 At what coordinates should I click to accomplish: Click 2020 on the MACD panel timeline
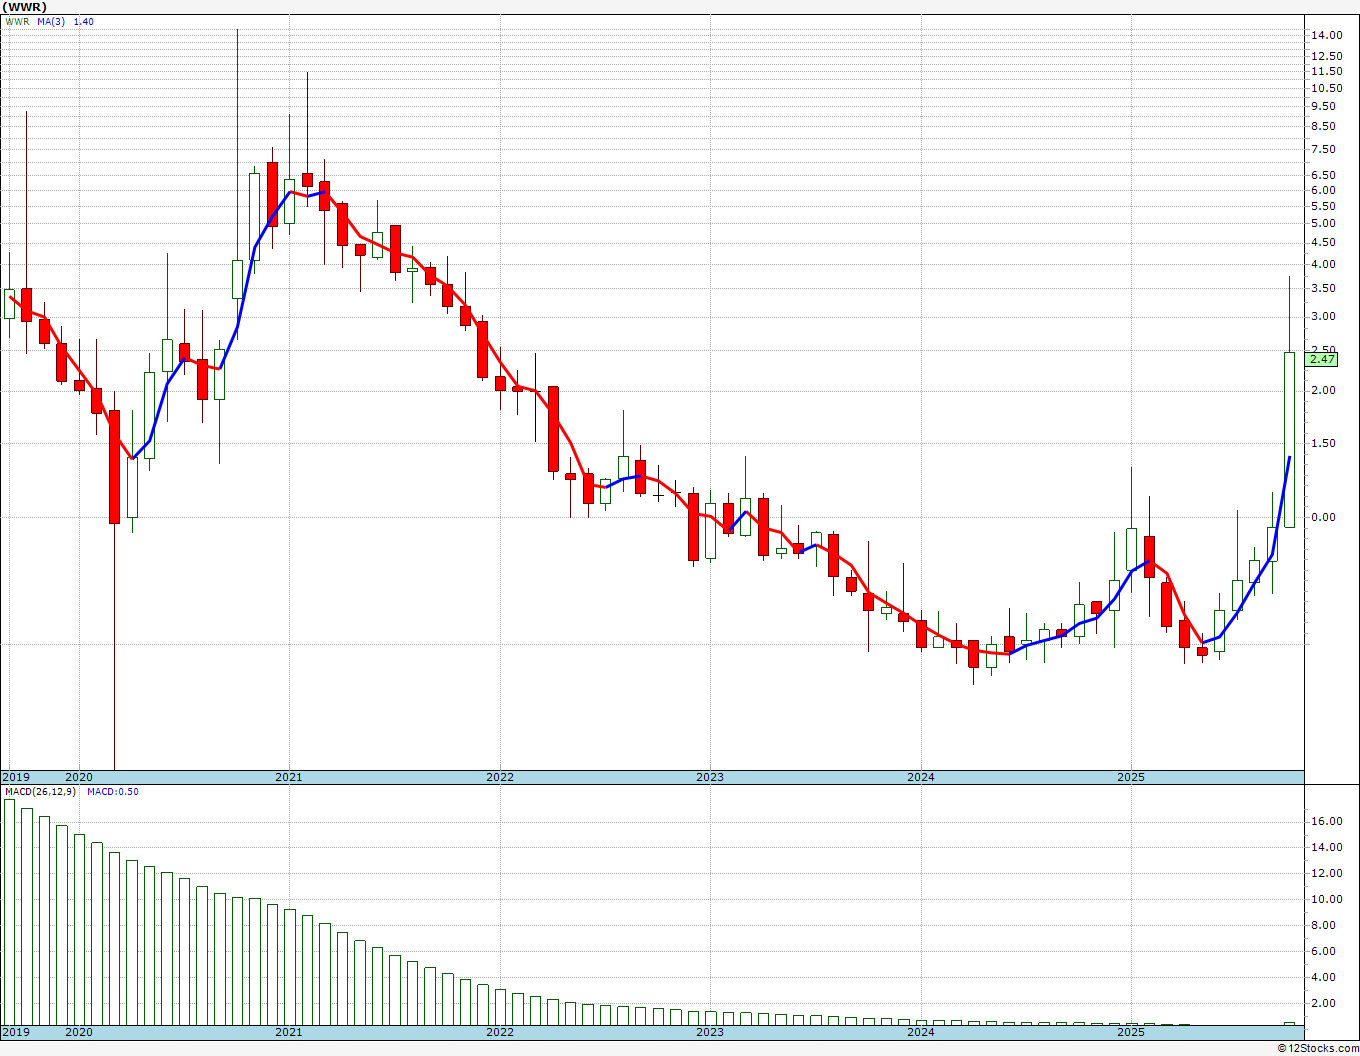coord(78,1032)
